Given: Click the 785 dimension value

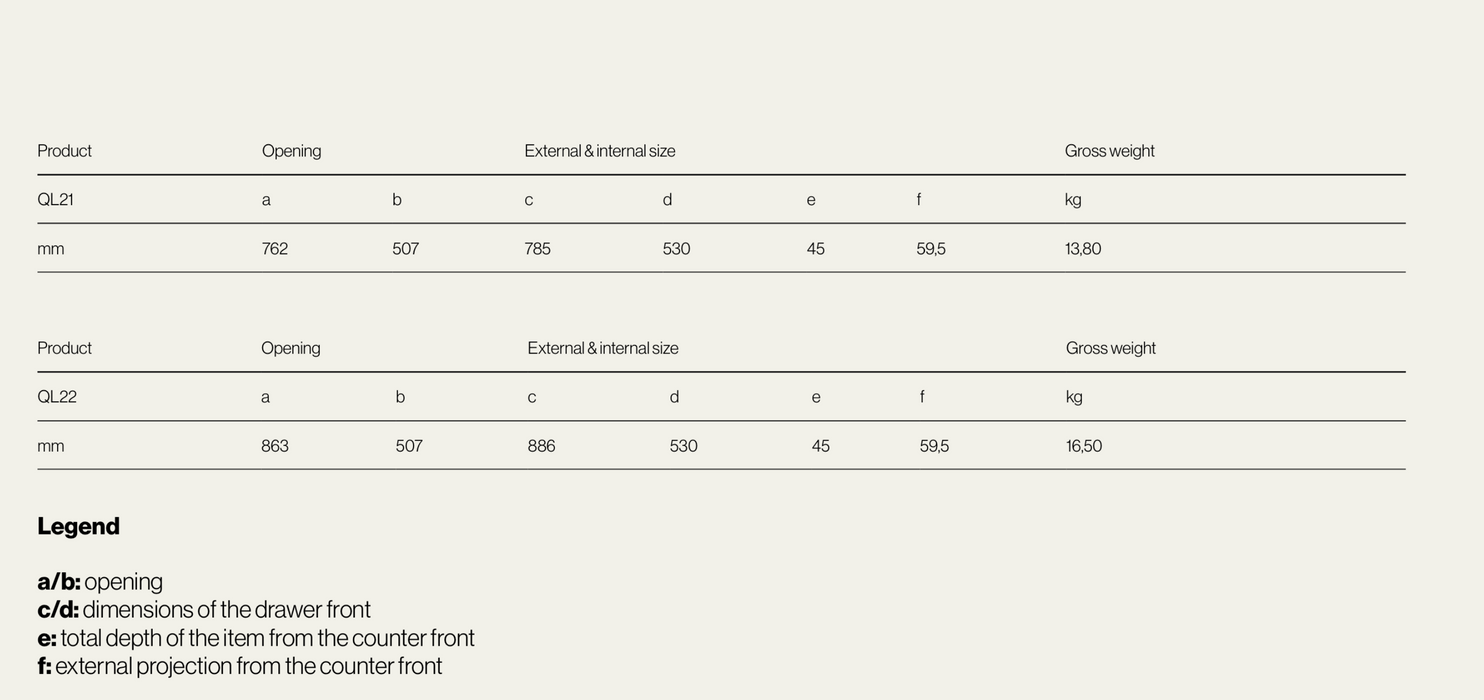Looking at the screenshot, I should (x=538, y=249).
